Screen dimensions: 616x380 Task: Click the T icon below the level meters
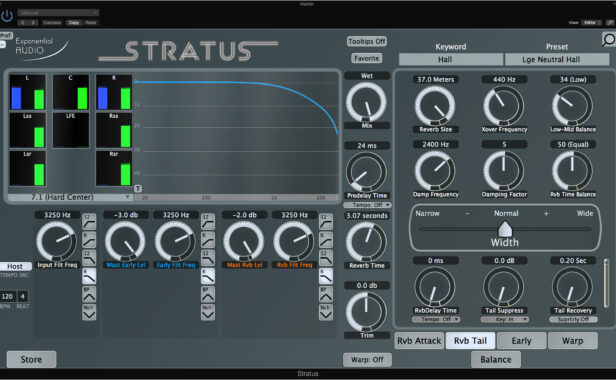[138, 189]
